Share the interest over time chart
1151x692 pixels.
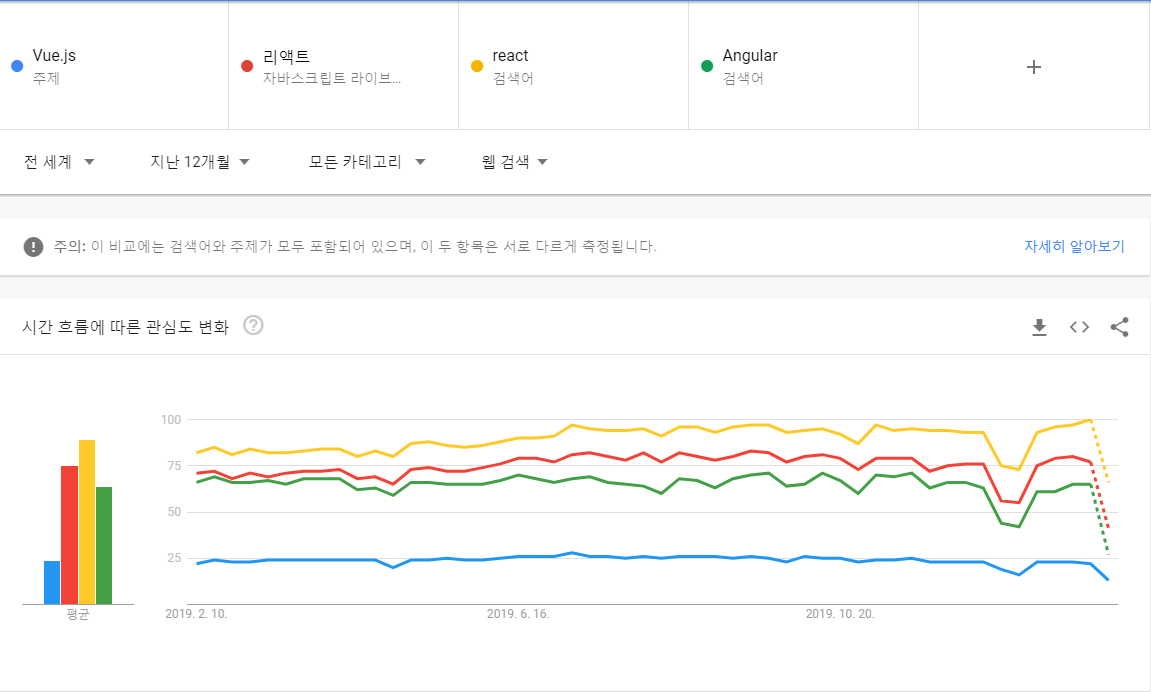(1119, 327)
